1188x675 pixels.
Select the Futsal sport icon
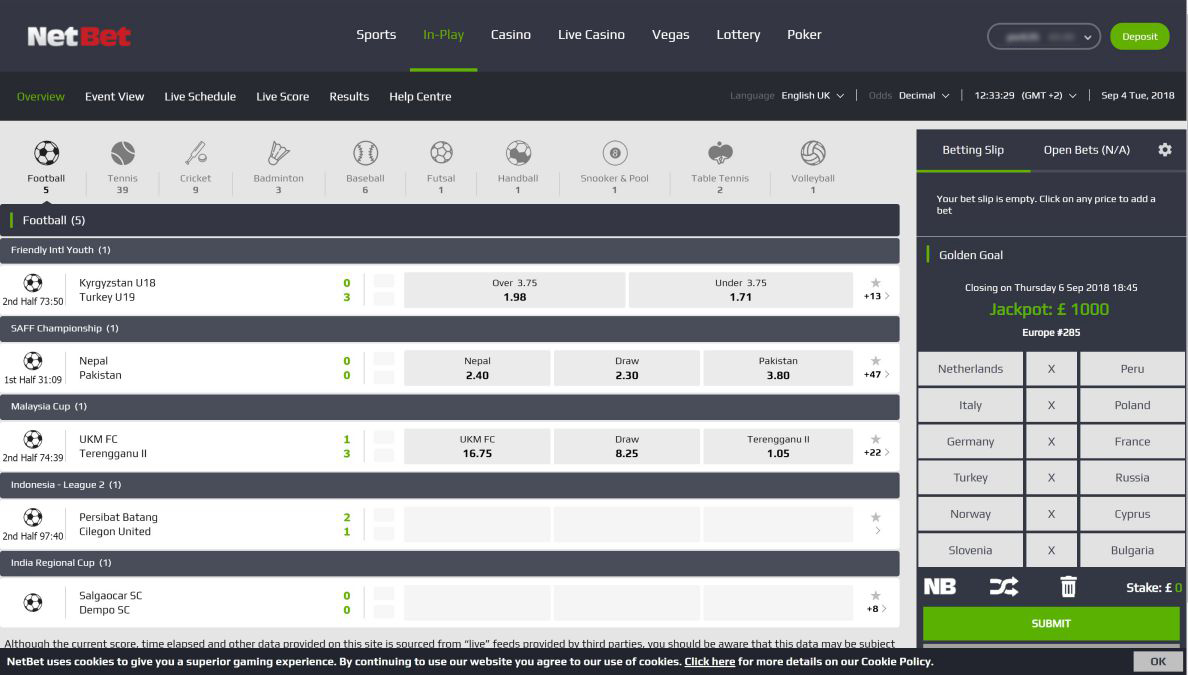click(441, 154)
